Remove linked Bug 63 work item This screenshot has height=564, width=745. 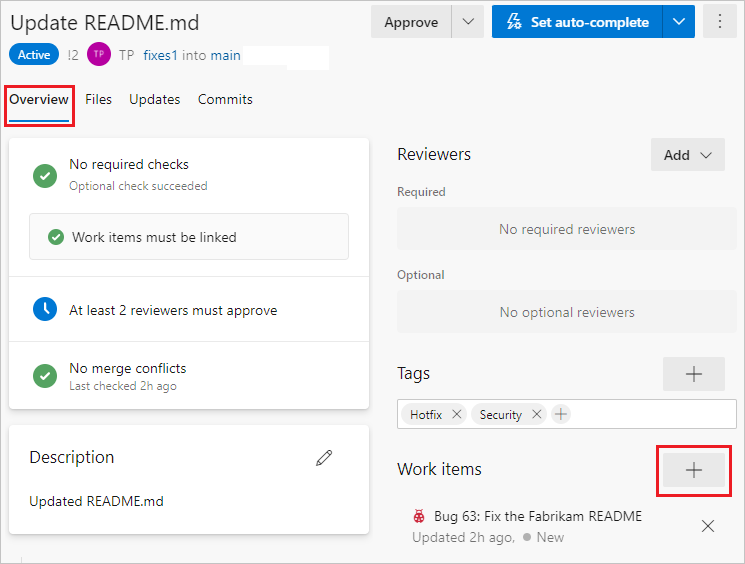coord(708,526)
